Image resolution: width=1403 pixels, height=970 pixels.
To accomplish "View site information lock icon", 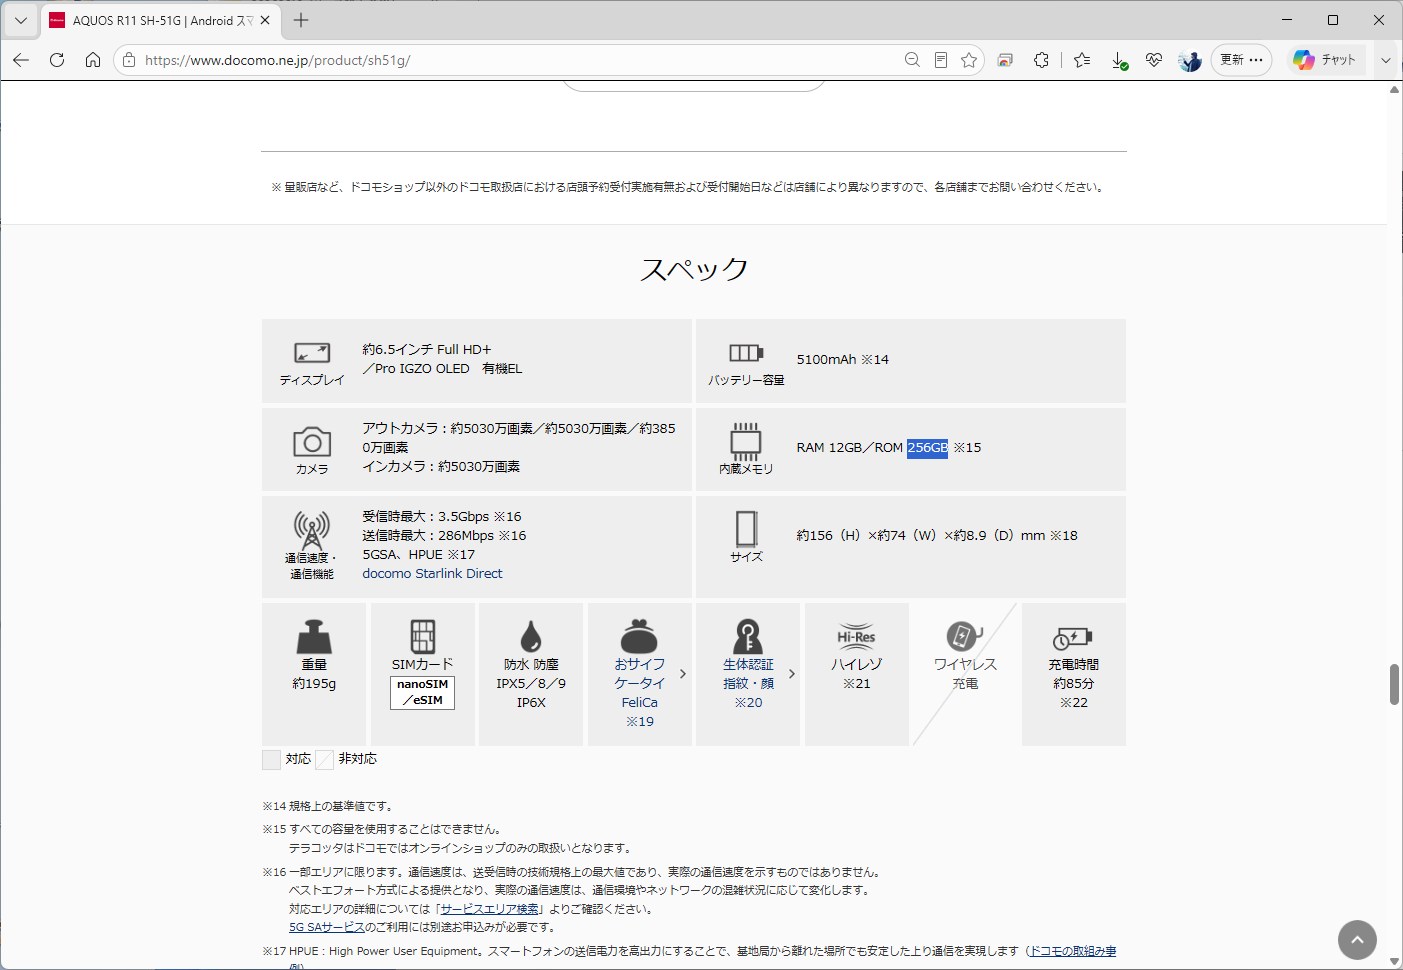I will (129, 60).
